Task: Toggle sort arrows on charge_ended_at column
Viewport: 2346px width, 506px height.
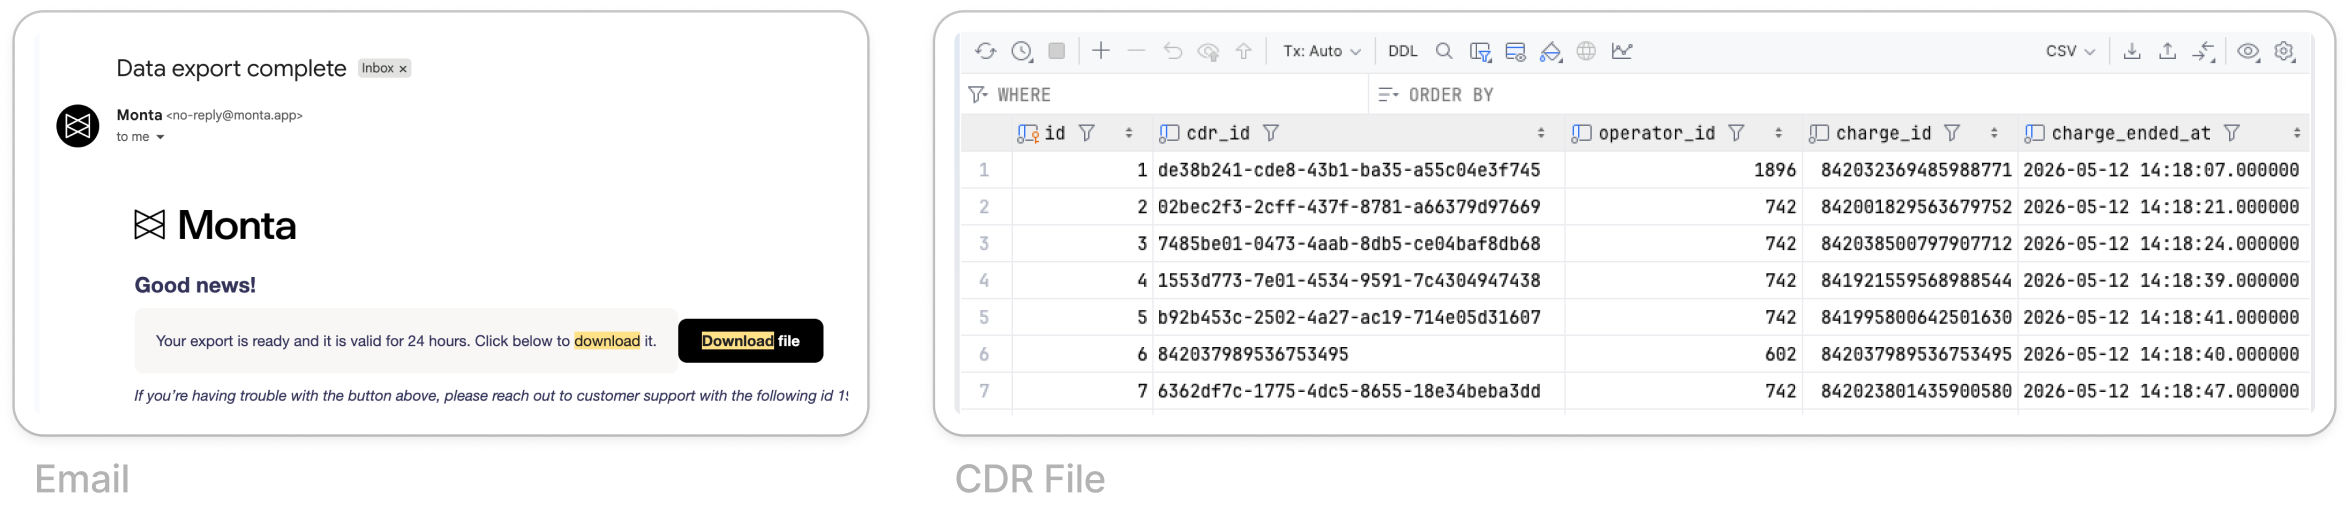Action: click(2297, 133)
